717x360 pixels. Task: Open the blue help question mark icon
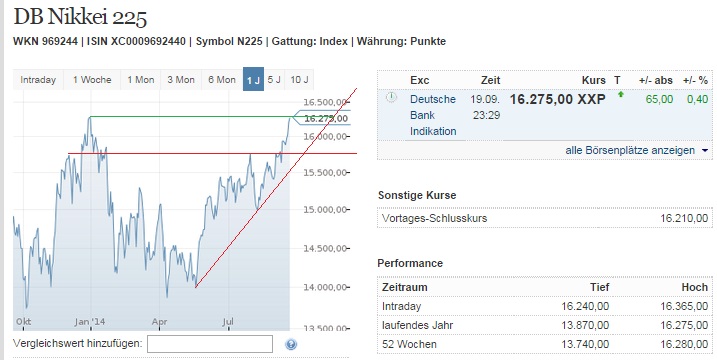[x=291, y=344]
